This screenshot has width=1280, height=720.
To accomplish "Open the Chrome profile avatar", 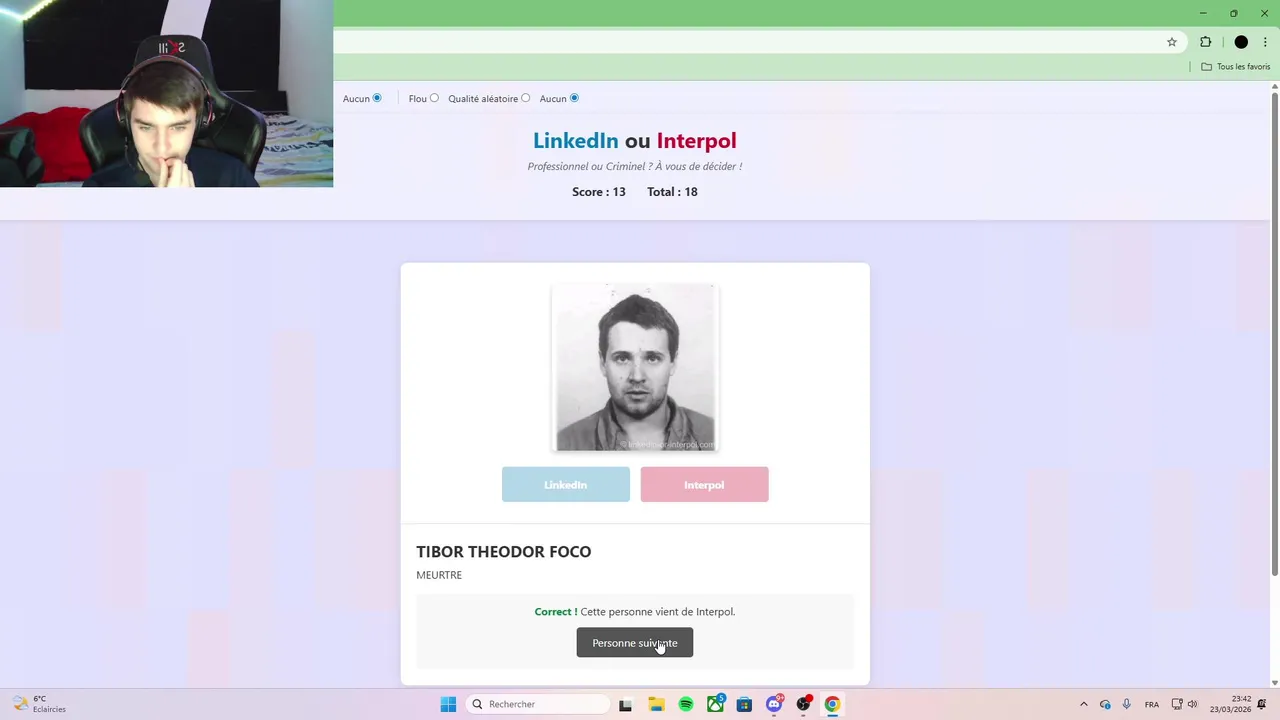I will [x=1241, y=42].
